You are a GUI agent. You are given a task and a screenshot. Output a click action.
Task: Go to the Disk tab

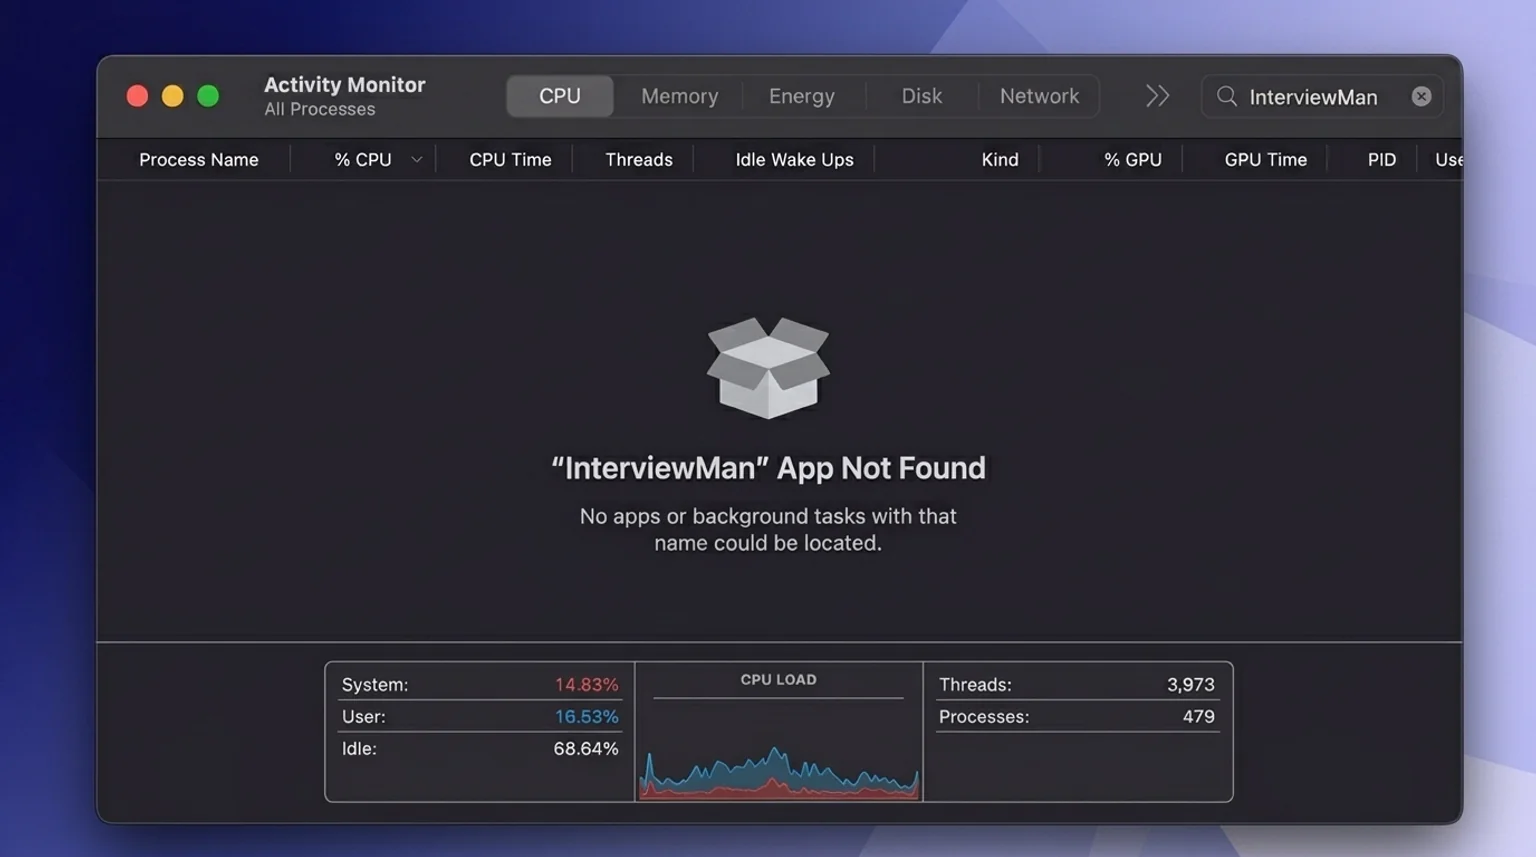(922, 96)
